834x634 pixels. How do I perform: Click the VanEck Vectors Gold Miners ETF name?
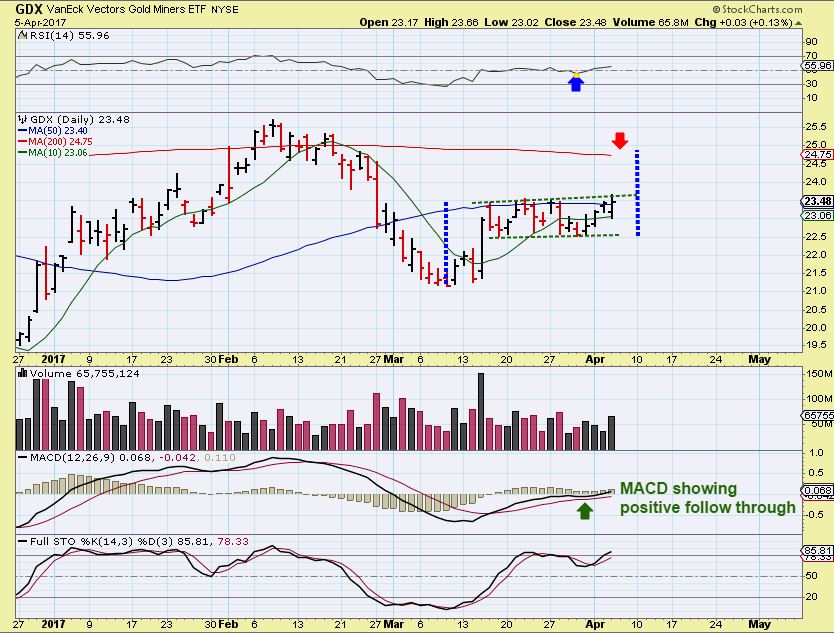[x=126, y=10]
